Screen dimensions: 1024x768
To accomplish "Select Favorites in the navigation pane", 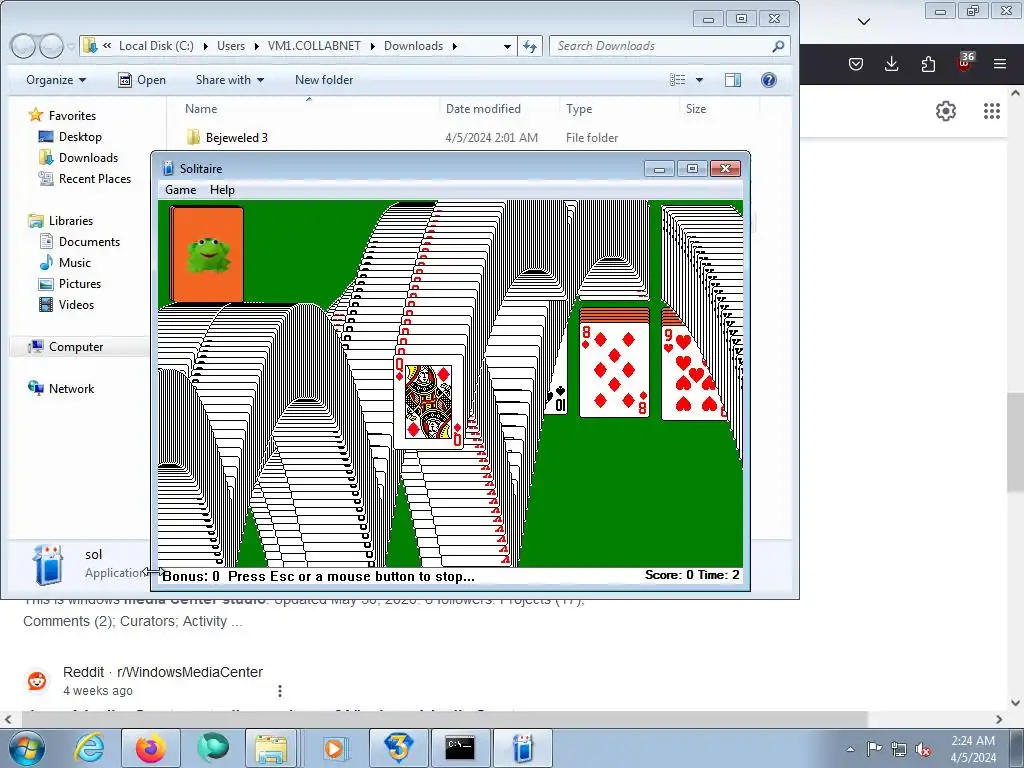I will point(72,116).
